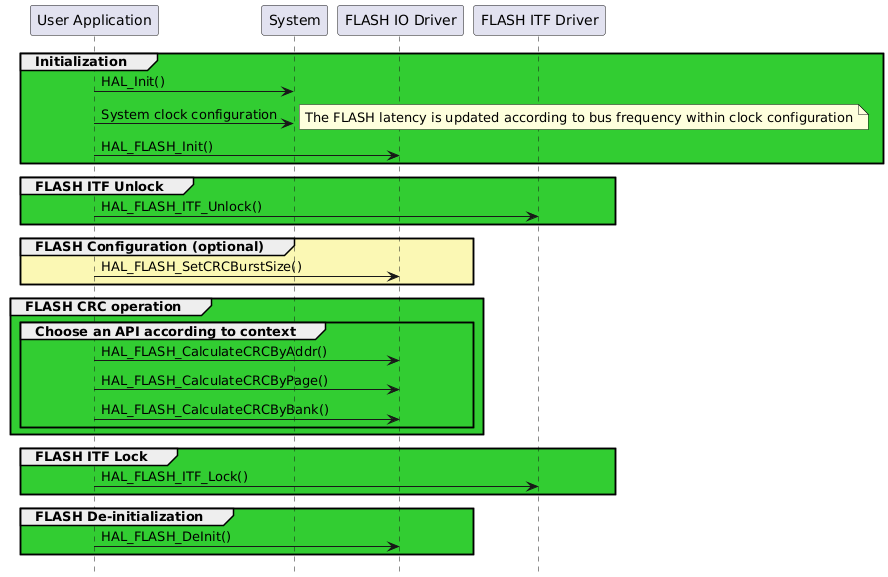This screenshot has height=577, width=888.
Task: Click the FLASH ITF Driver participant box
Action: (x=539, y=20)
